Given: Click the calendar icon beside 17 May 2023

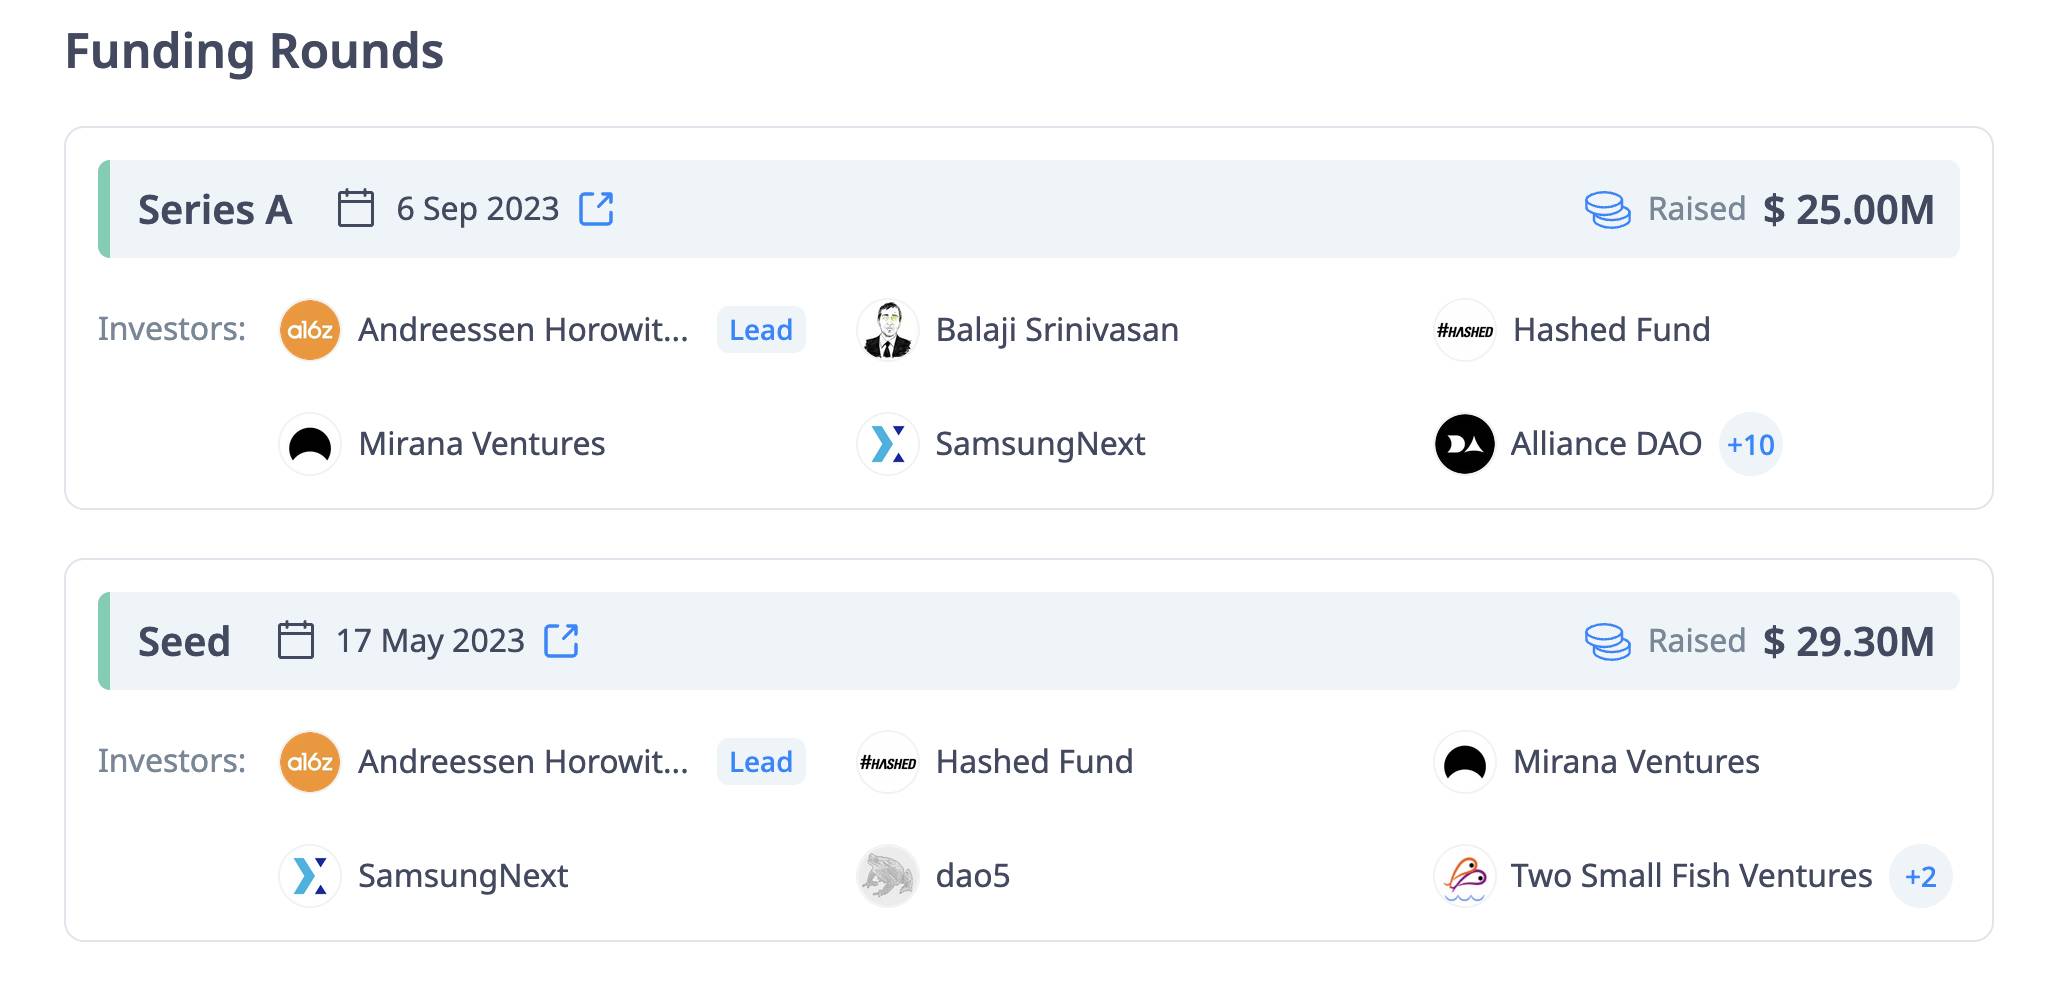Looking at the screenshot, I should 296,640.
